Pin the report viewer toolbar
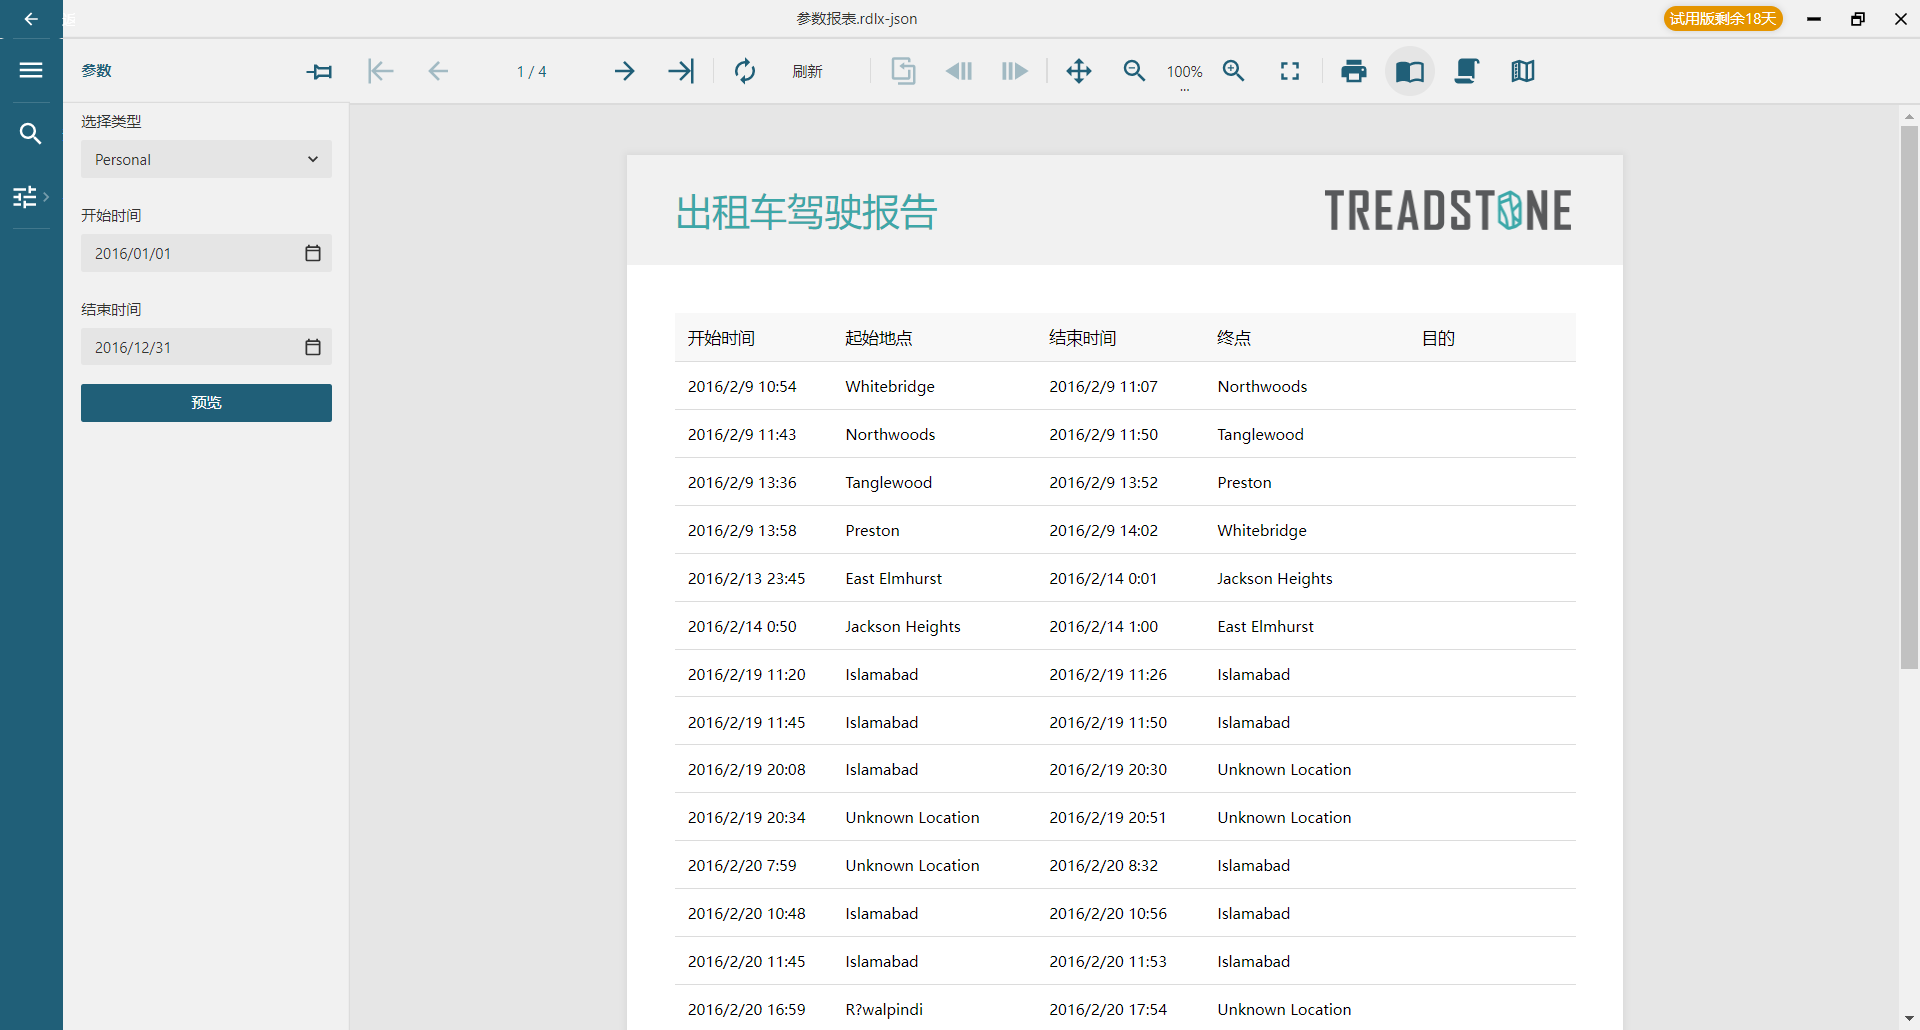Screen dimensions: 1920x1030 [x=320, y=71]
